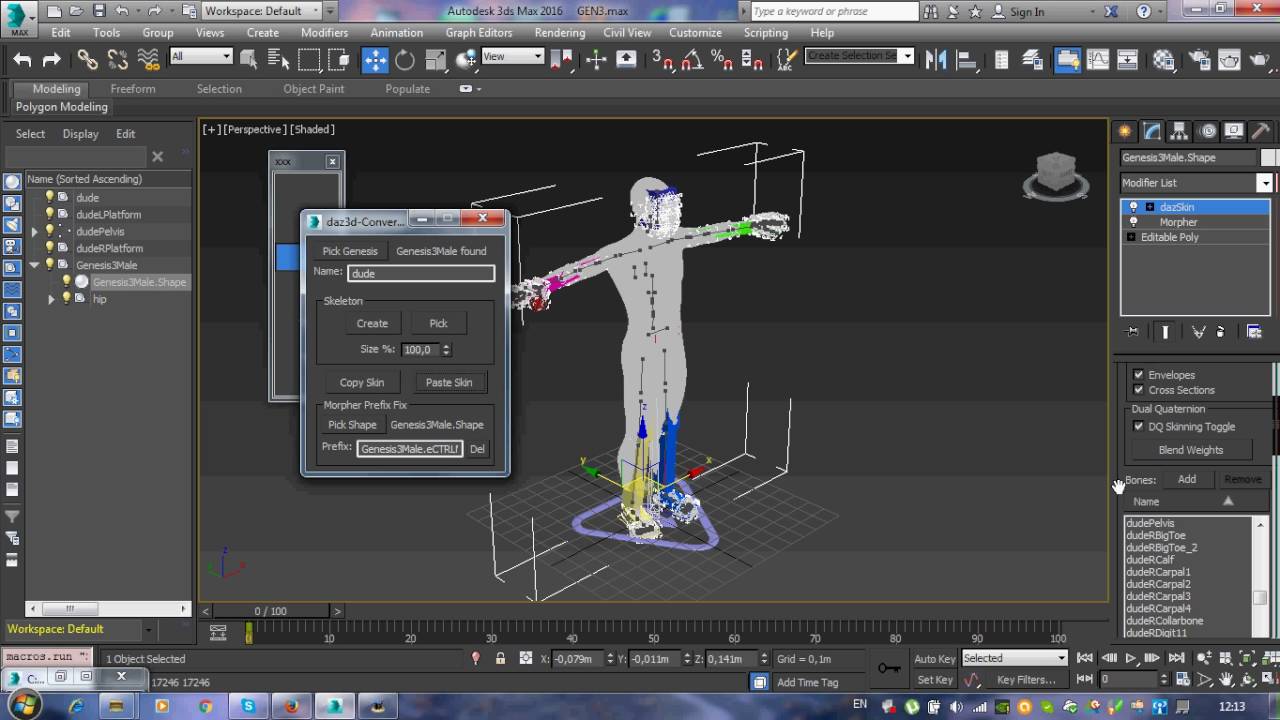
Task: Switch to the Hierarchy command panel tab
Action: pos(1180,131)
